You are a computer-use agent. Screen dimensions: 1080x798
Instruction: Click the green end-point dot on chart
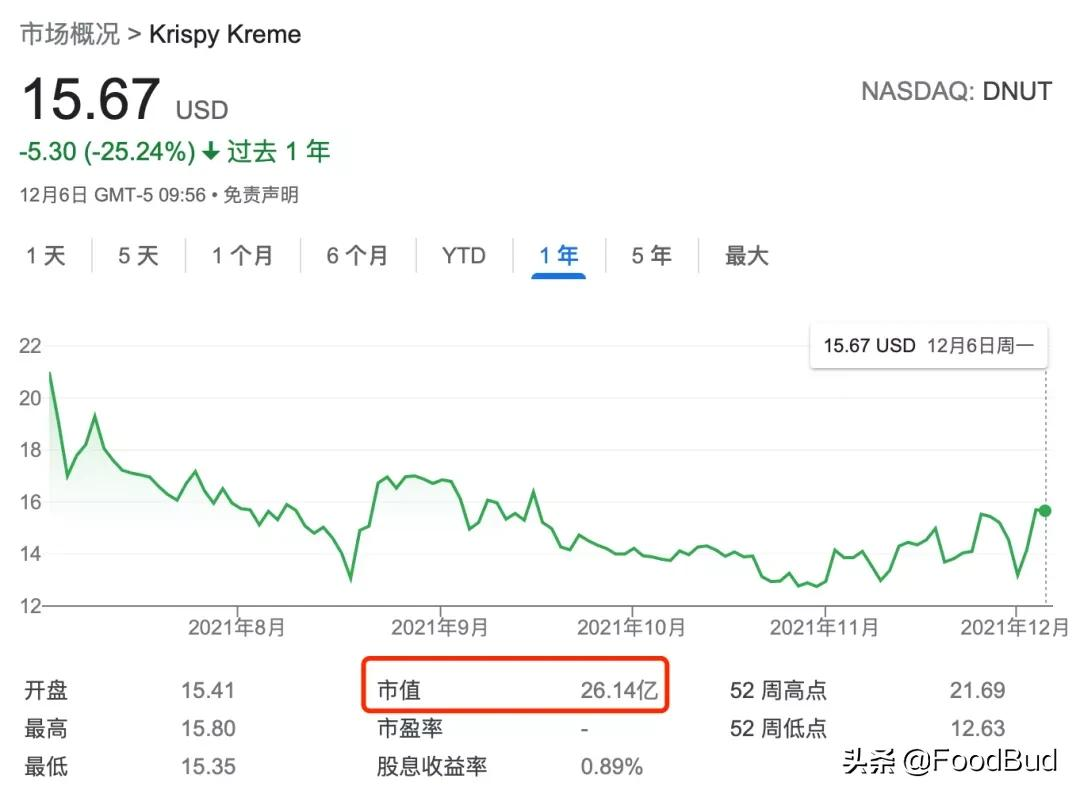1045,511
